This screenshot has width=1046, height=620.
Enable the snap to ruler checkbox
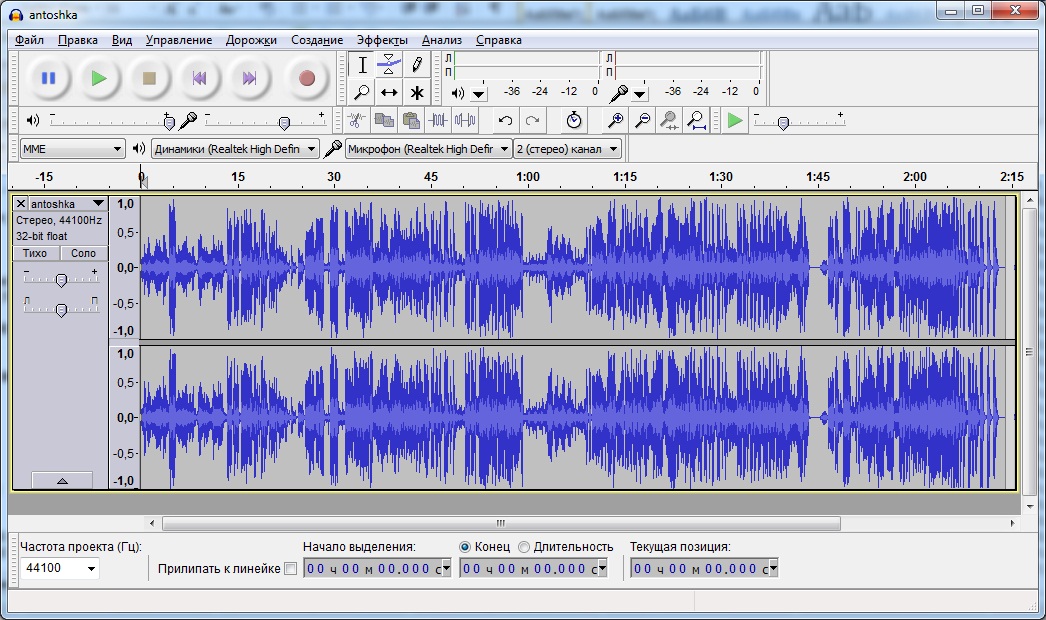pyautogui.click(x=291, y=569)
